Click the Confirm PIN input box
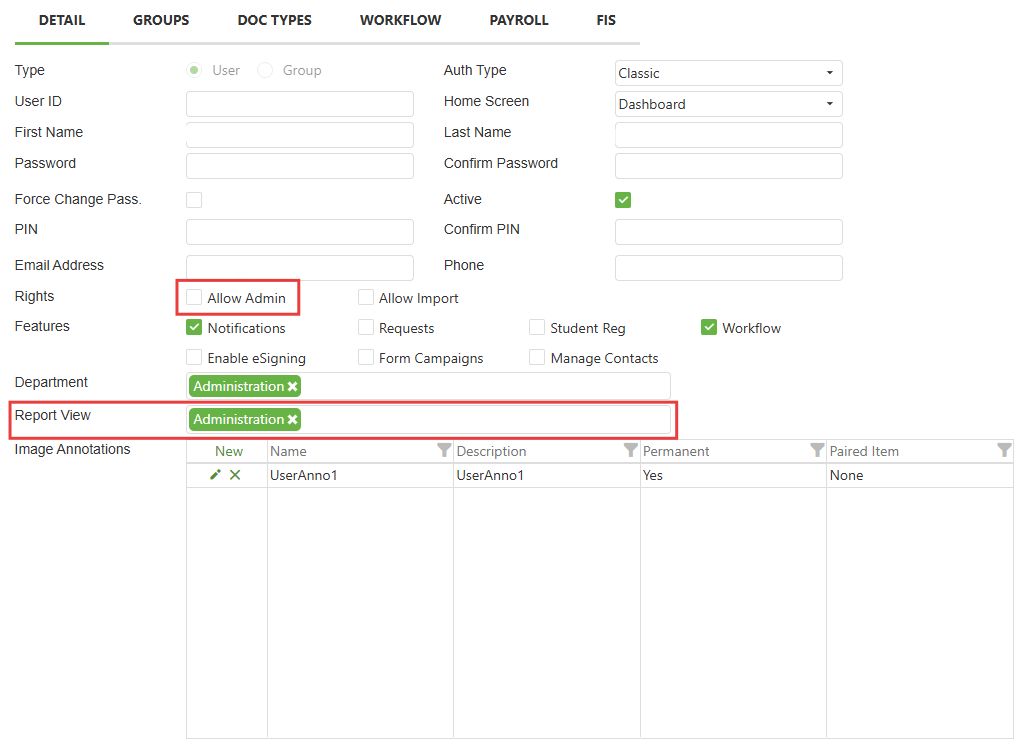This screenshot has width=1025, height=749. coord(729,232)
